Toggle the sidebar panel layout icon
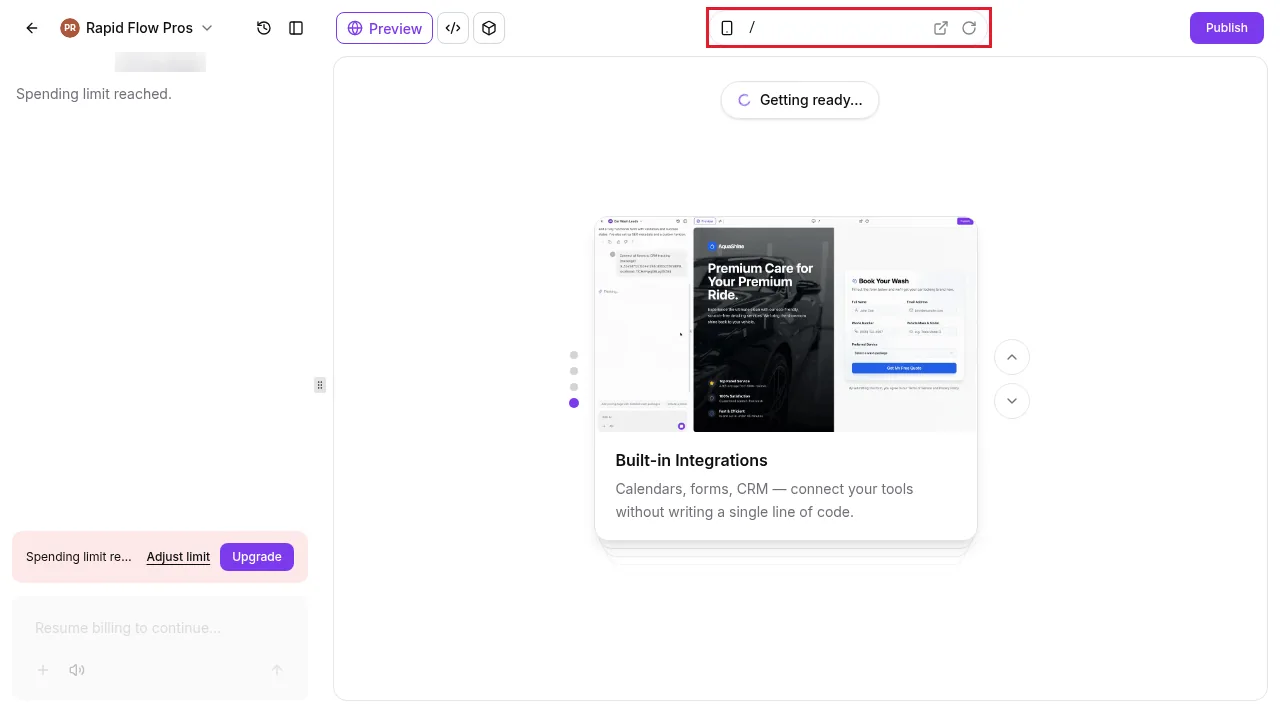 [296, 28]
